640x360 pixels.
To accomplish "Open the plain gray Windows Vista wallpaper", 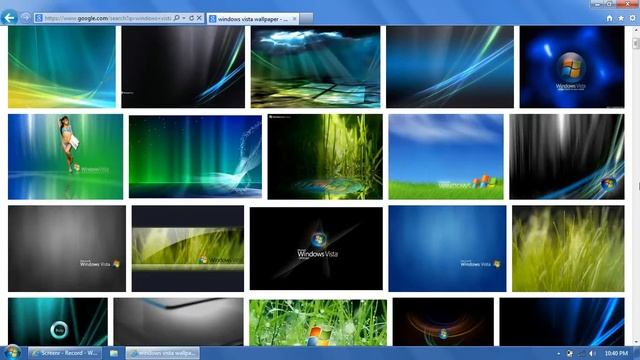I will tap(67, 249).
